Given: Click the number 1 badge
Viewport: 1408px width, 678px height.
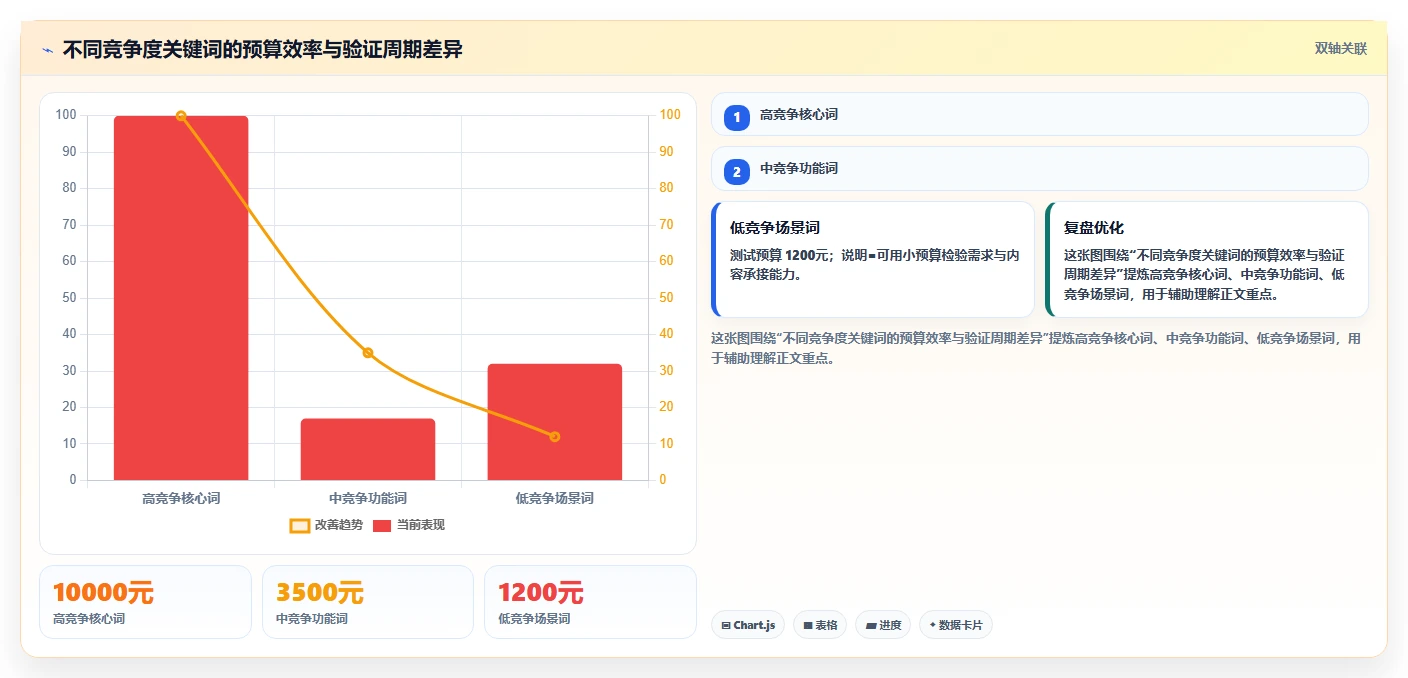Looking at the screenshot, I should [737, 118].
